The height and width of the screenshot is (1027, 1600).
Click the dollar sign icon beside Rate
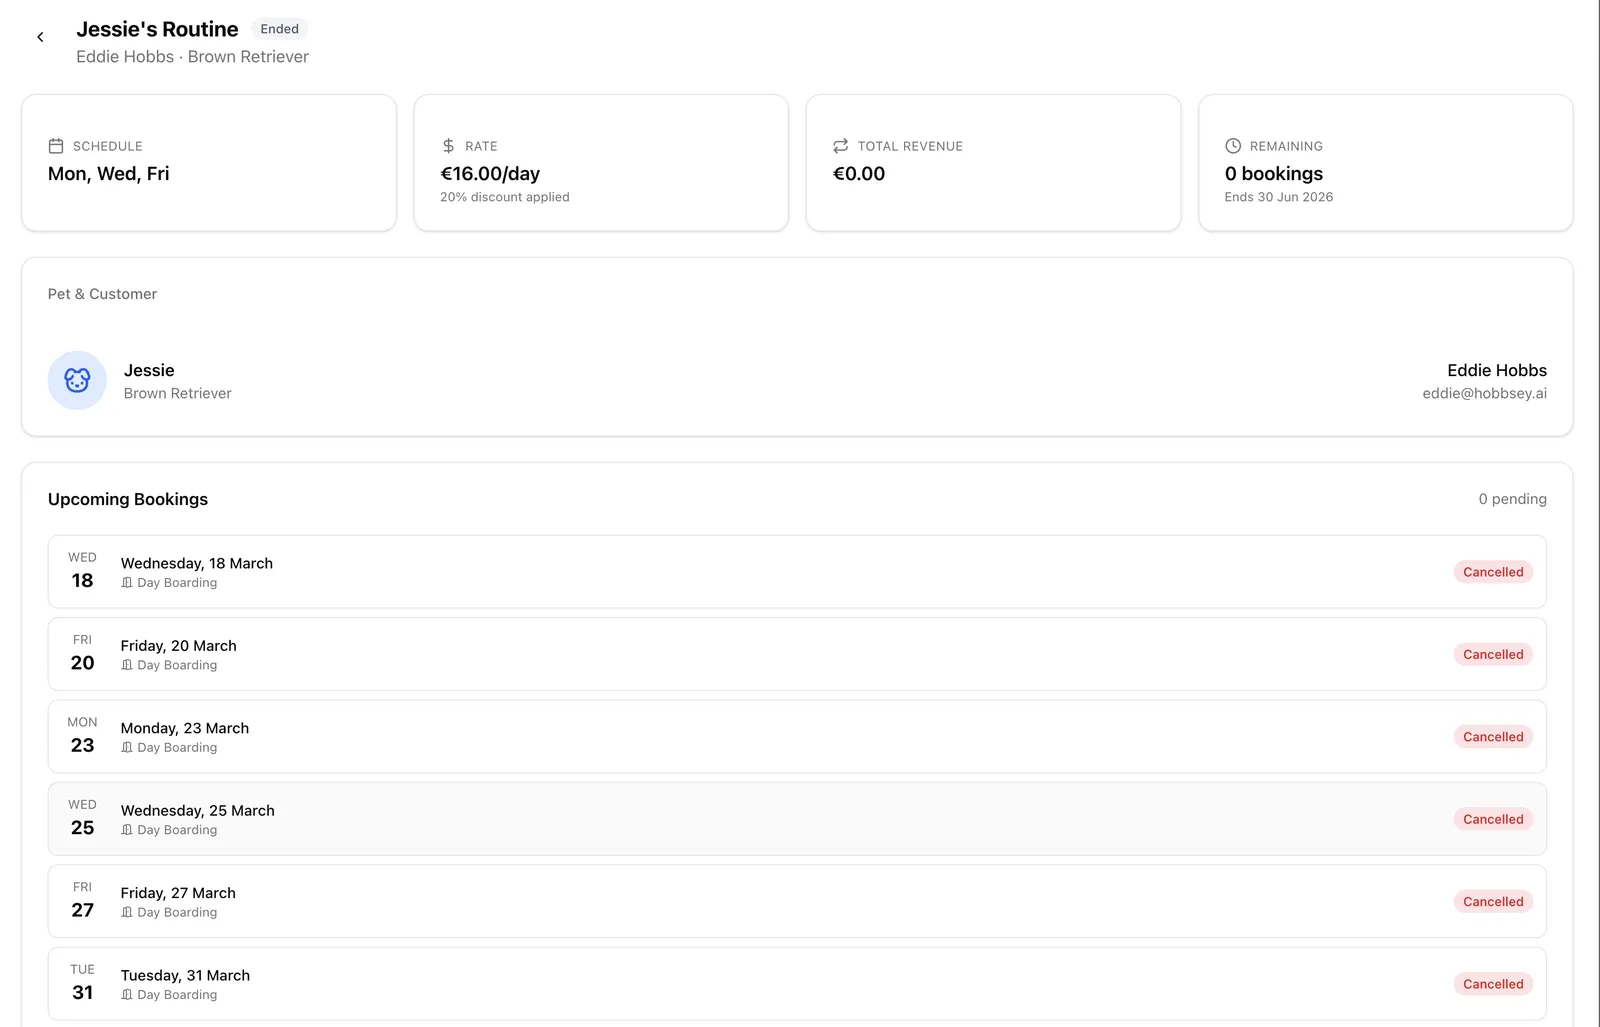point(449,145)
